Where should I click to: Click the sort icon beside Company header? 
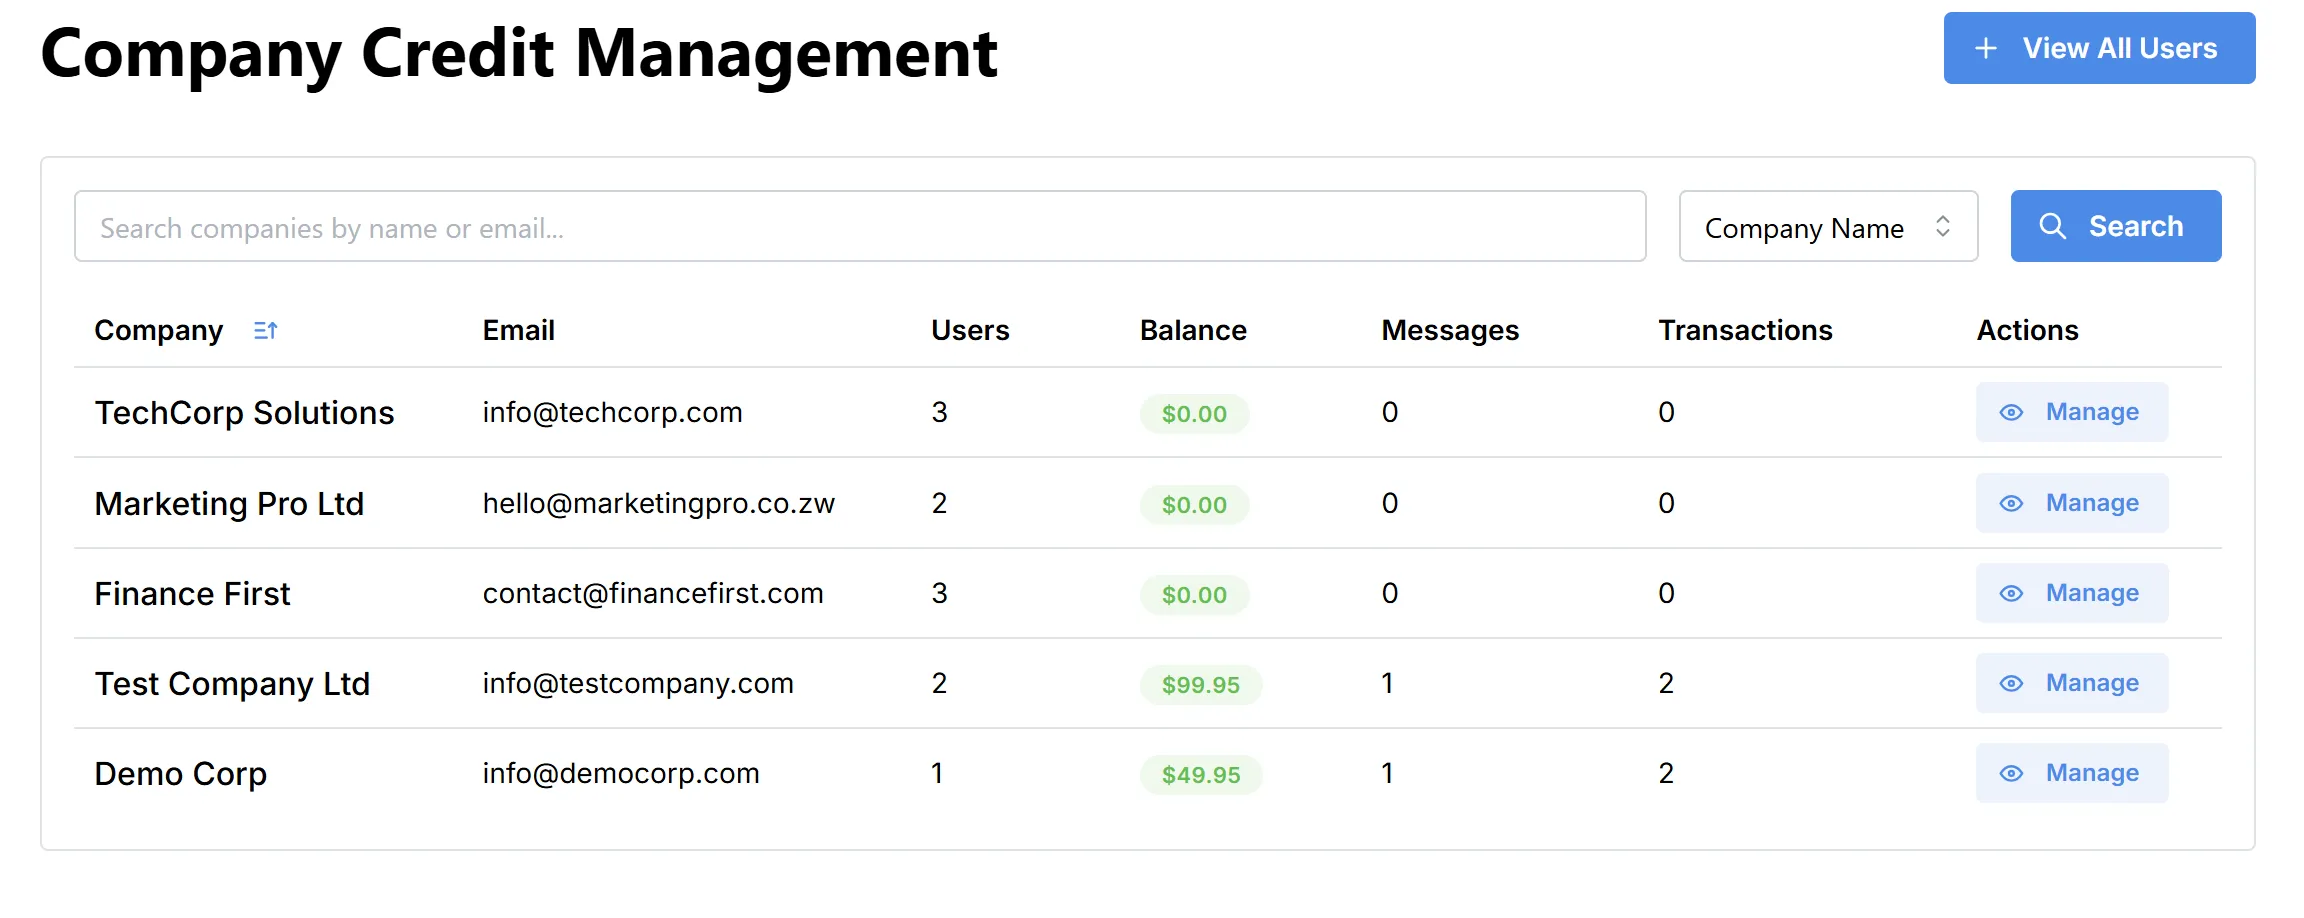[x=265, y=330]
